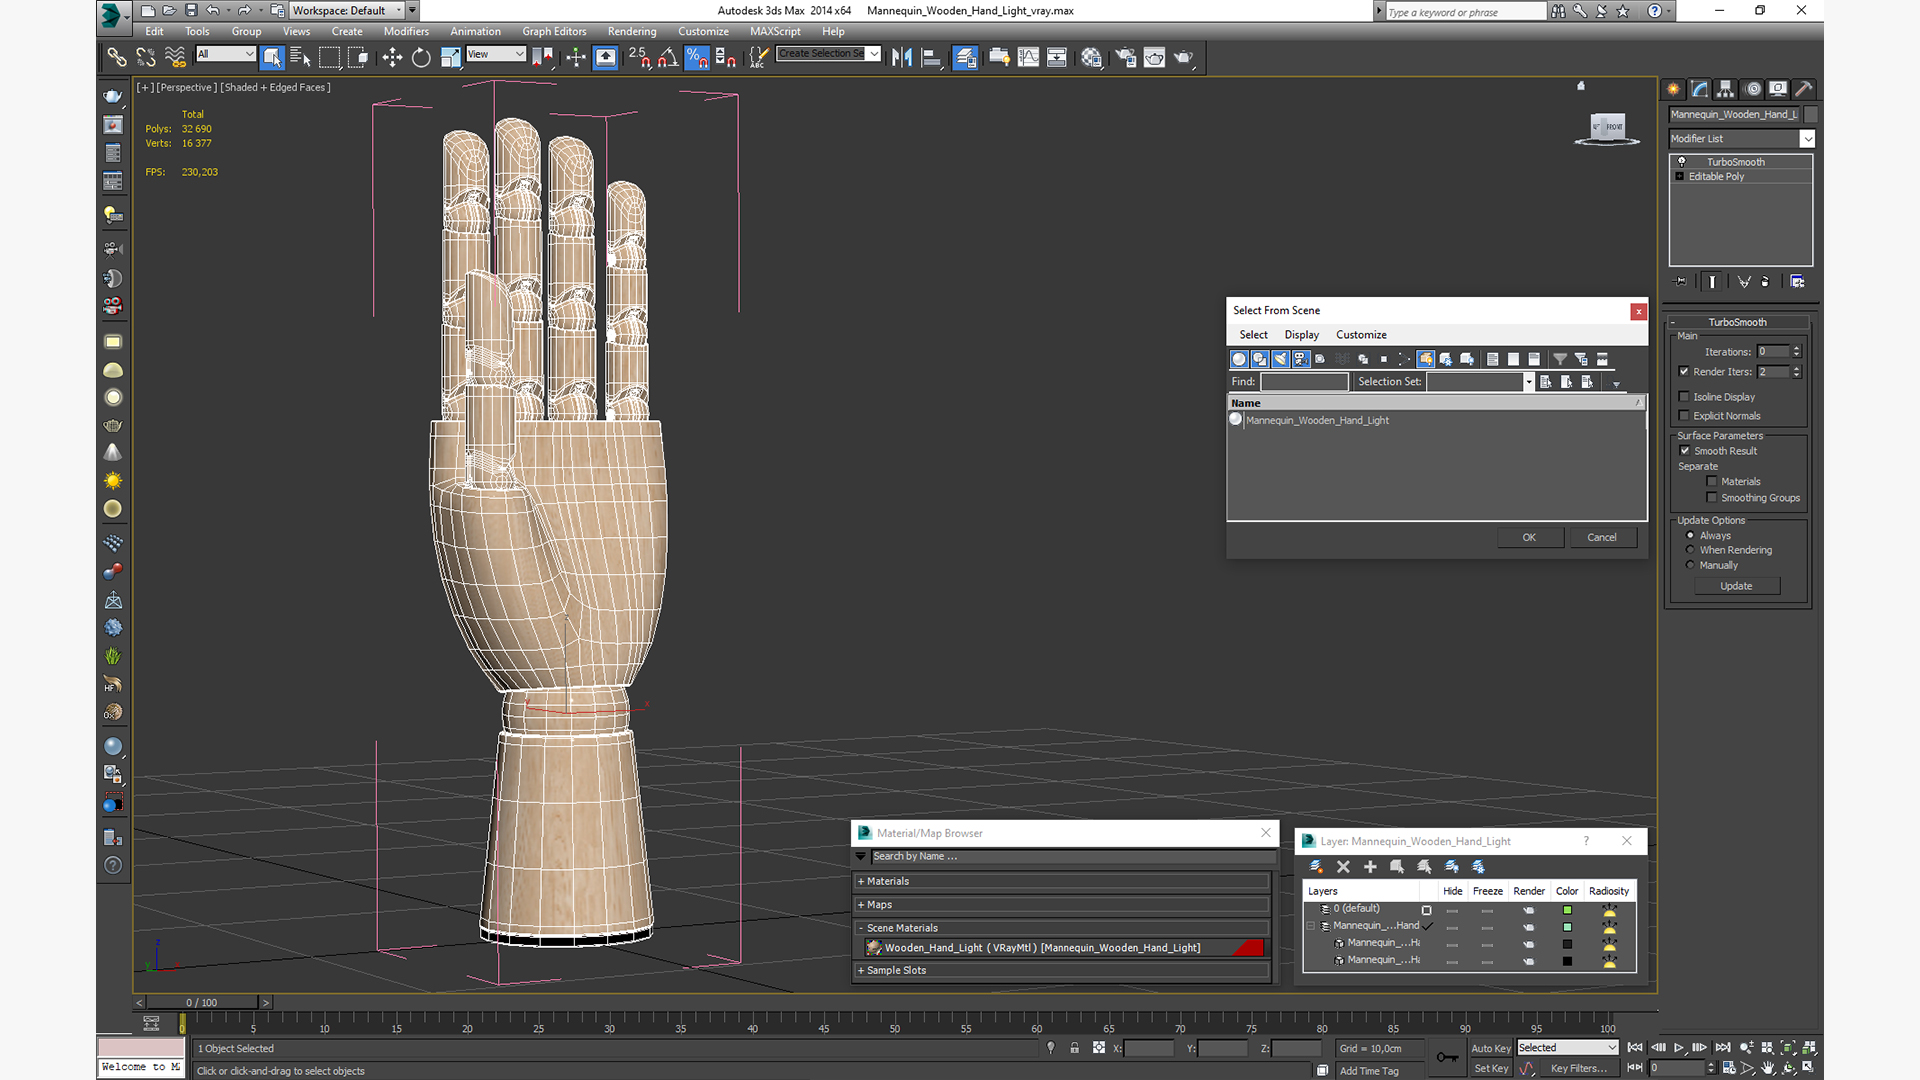Click Cancel button in Select From Scene
Image resolution: width=1920 pixels, height=1080 pixels.
click(x=1601, y=537)
